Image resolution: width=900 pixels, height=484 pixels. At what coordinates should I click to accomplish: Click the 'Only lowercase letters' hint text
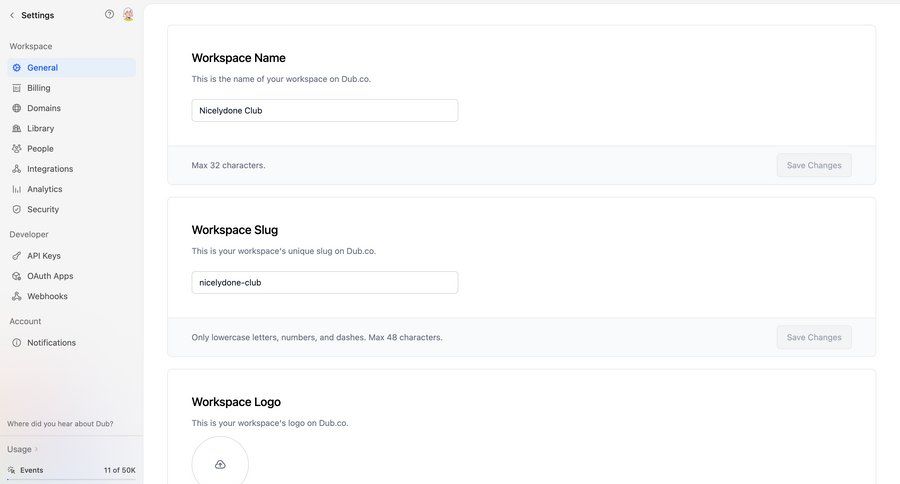pyautogui.click(x=317, y=338)
